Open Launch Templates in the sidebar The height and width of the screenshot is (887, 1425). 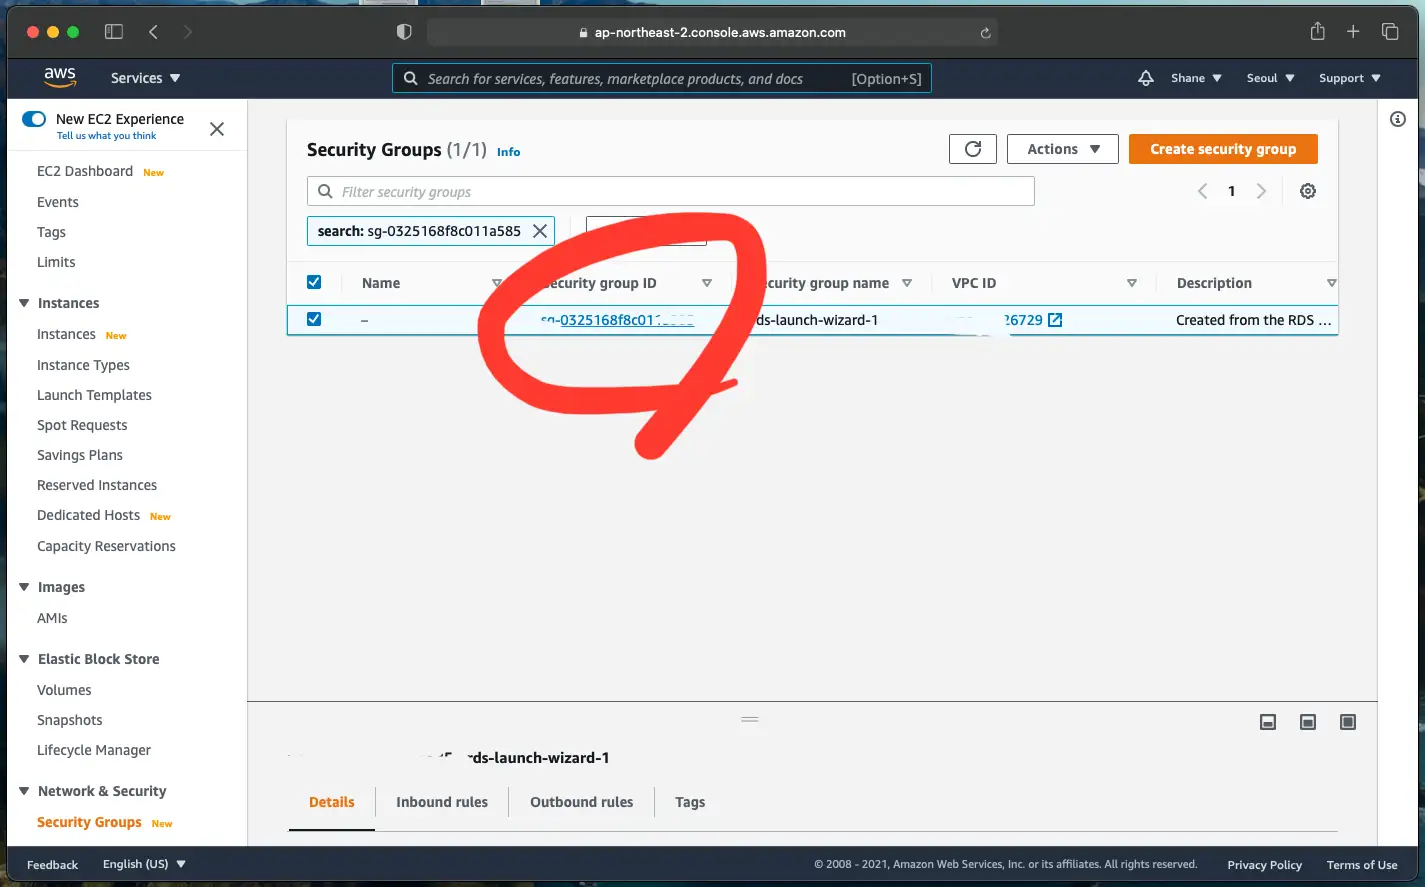pos(94,395)
